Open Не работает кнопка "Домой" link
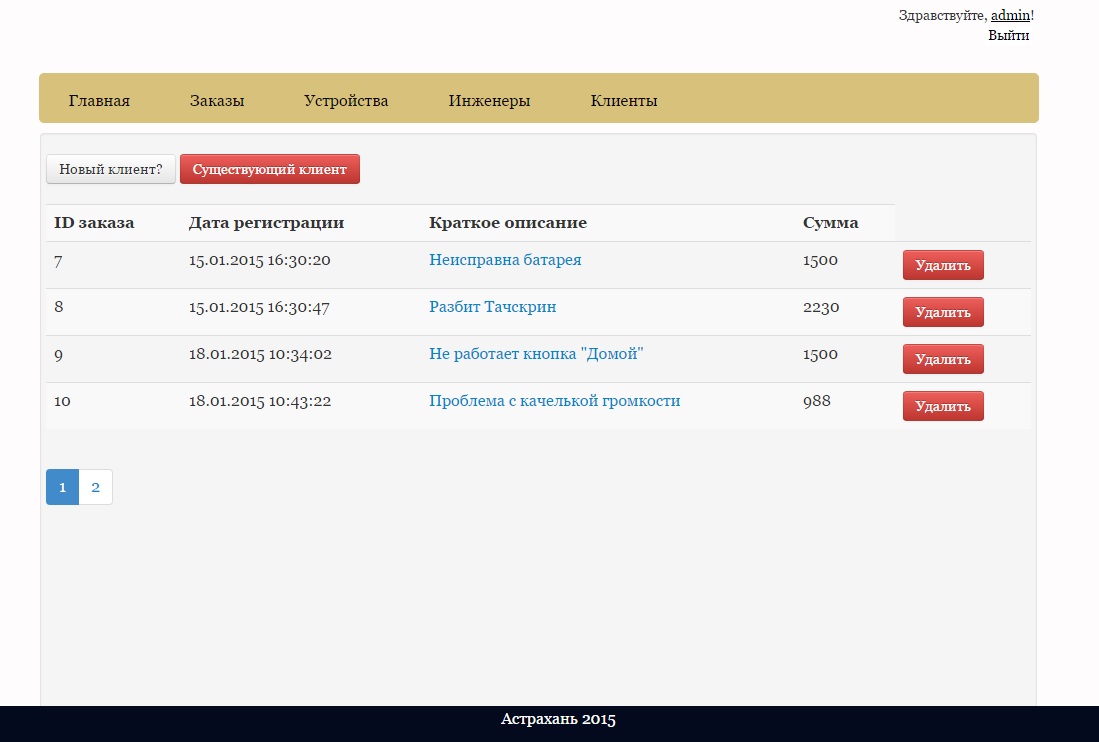This screenshot has height=742, width=1099. pyautogui.click(x=536, y=354)
